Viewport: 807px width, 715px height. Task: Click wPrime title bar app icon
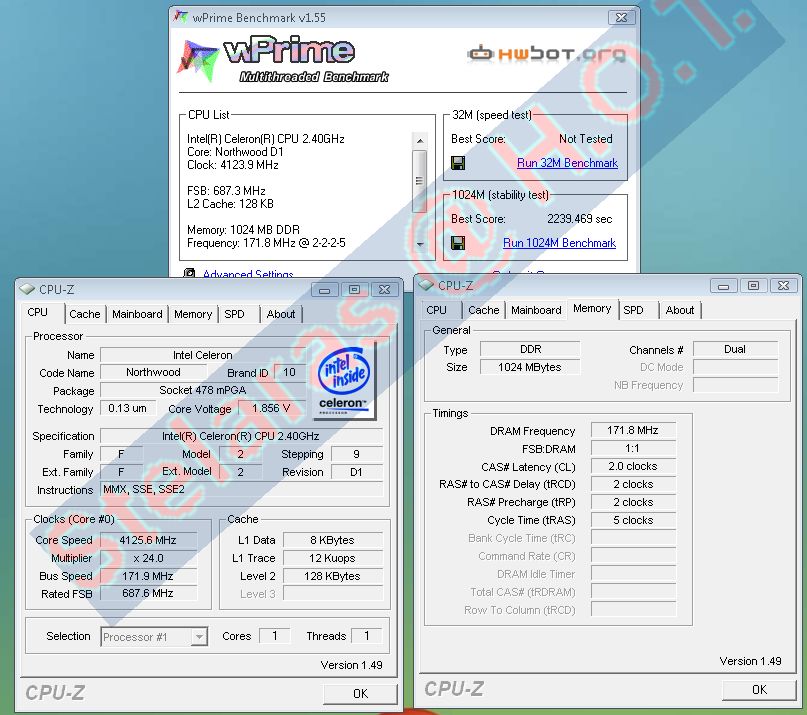181,17
